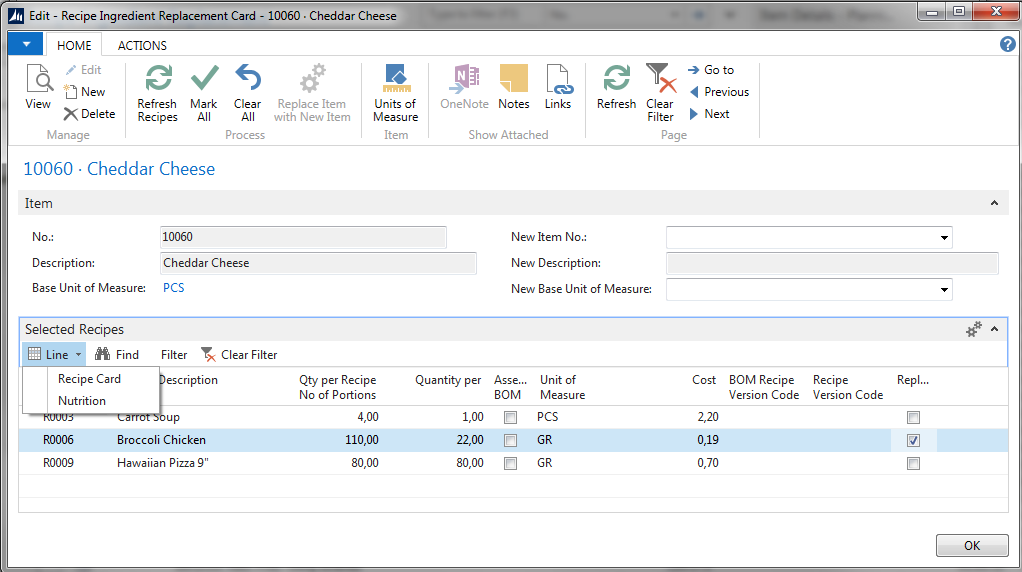1022x572 pixels.
Task: Click the help question mark icon
Action: [x=1007, y=45]
